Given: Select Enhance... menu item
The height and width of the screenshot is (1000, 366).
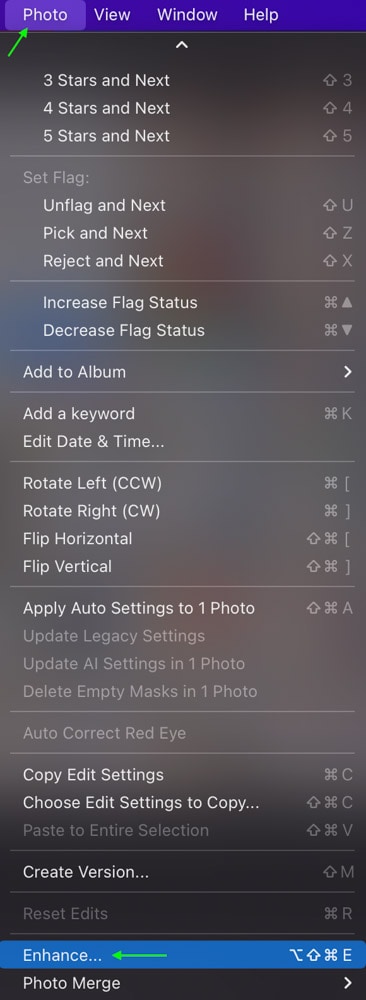Looking at the screenshot, I should click(x=183, y=955).
